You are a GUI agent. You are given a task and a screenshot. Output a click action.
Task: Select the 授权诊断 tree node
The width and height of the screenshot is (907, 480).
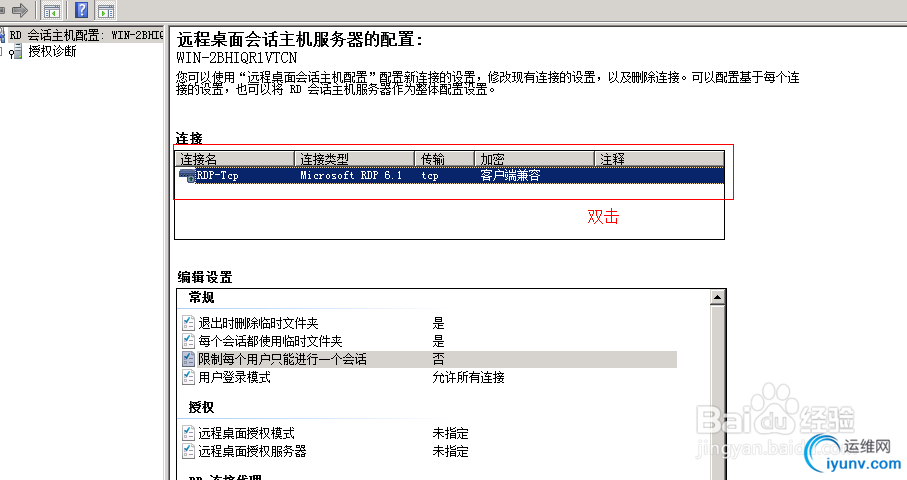click(x=52, y=51)
